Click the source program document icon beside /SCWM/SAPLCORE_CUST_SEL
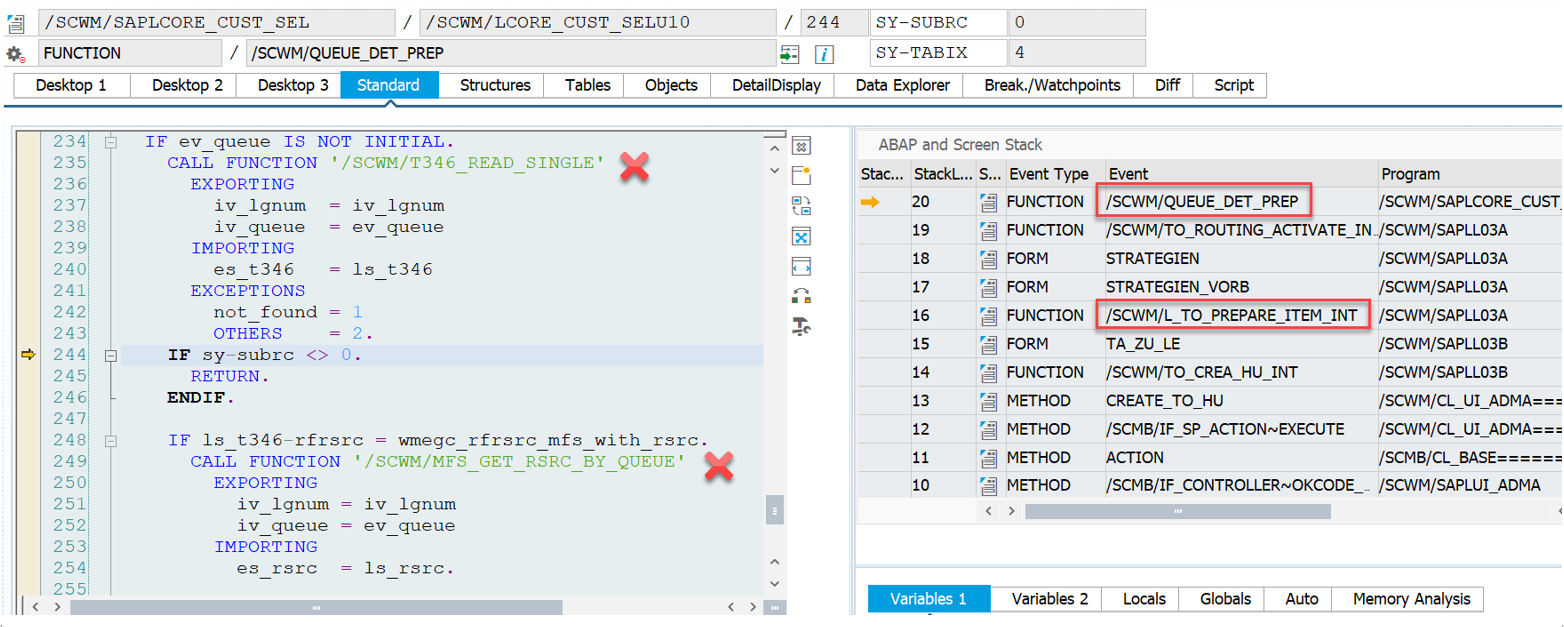This screenshot has height=627, width=1564. [x=16, y=23]
